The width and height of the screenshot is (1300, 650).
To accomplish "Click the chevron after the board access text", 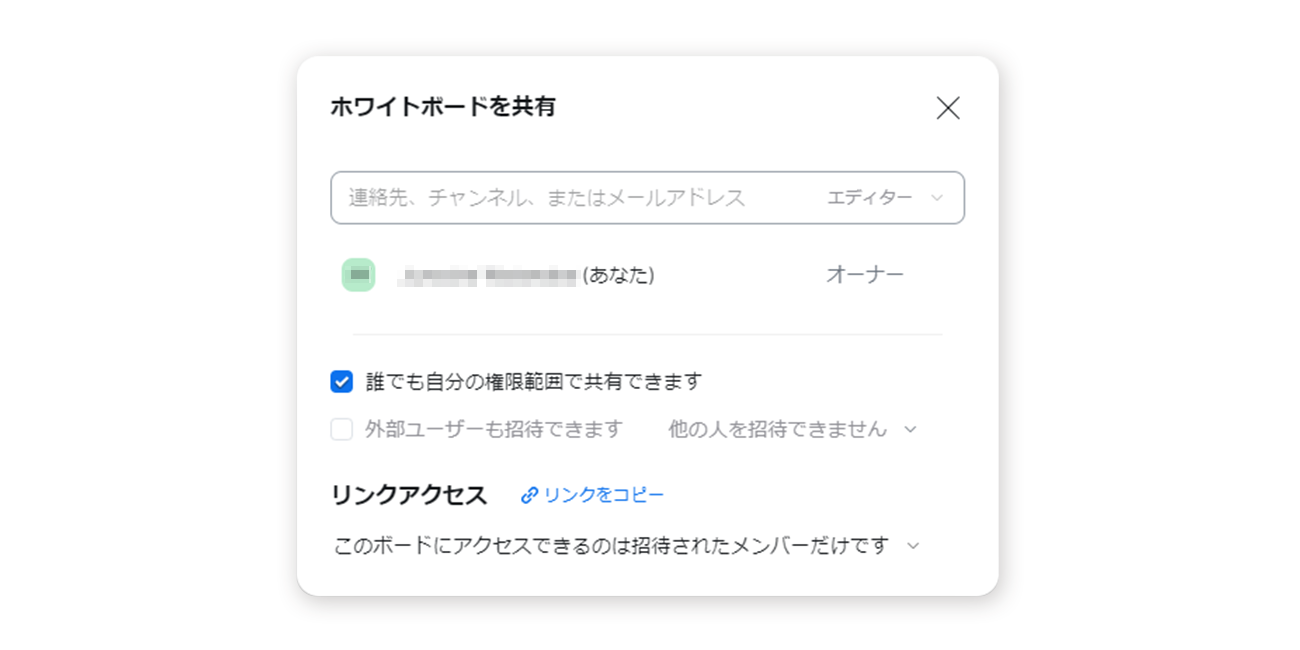I will coord(912,546).
